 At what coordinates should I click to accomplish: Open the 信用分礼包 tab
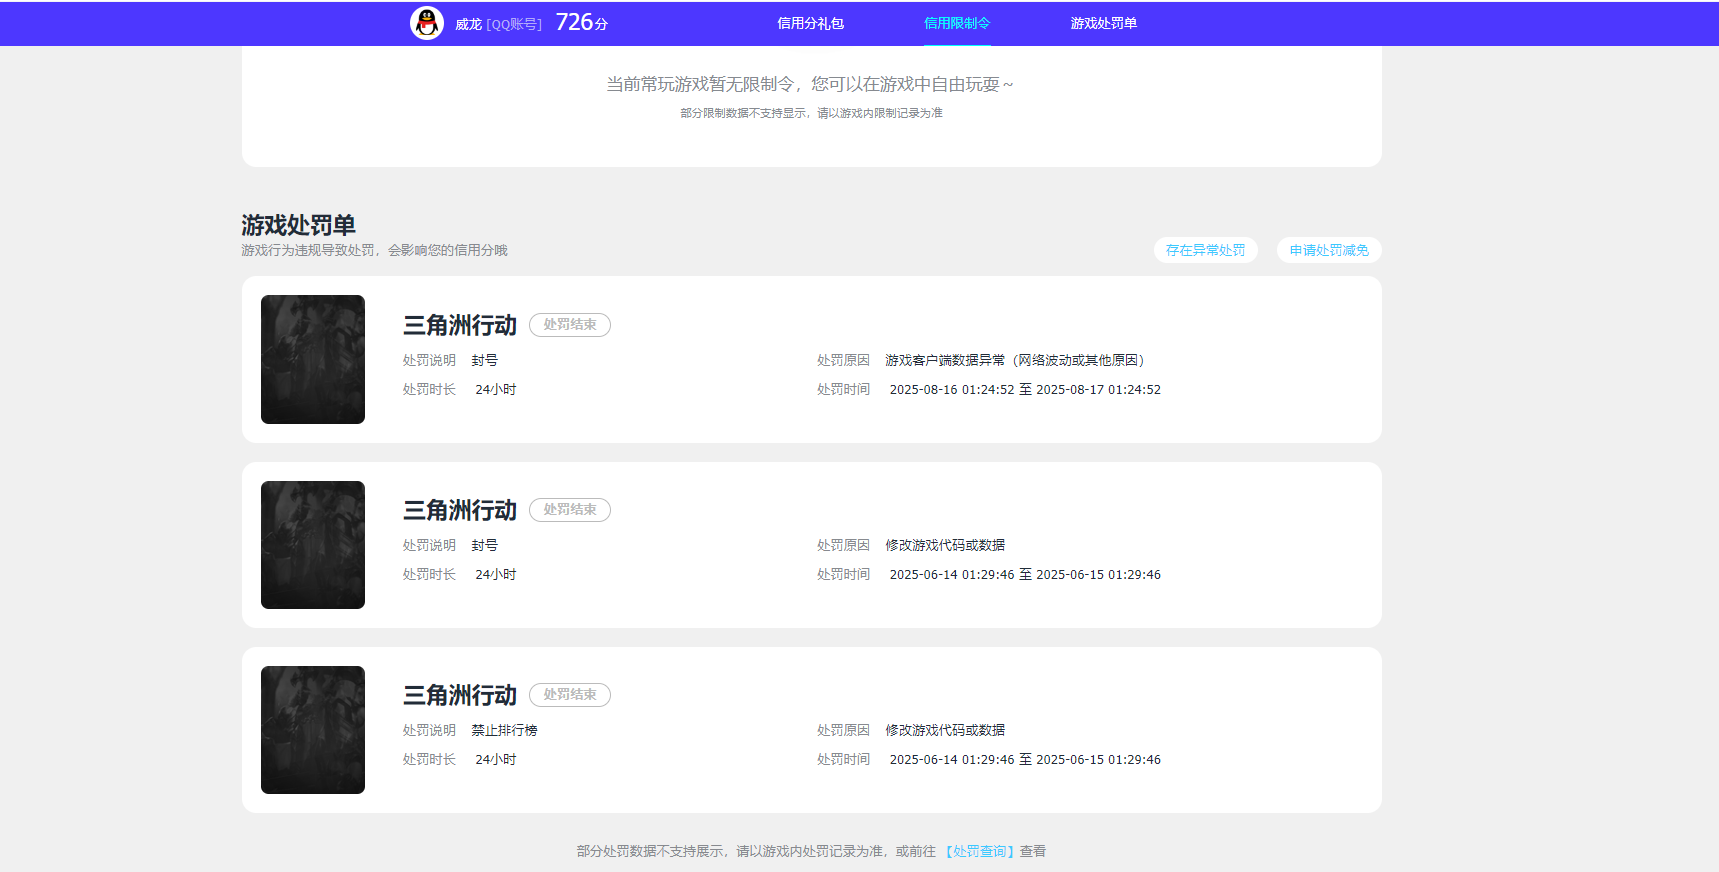click(811, 23)
